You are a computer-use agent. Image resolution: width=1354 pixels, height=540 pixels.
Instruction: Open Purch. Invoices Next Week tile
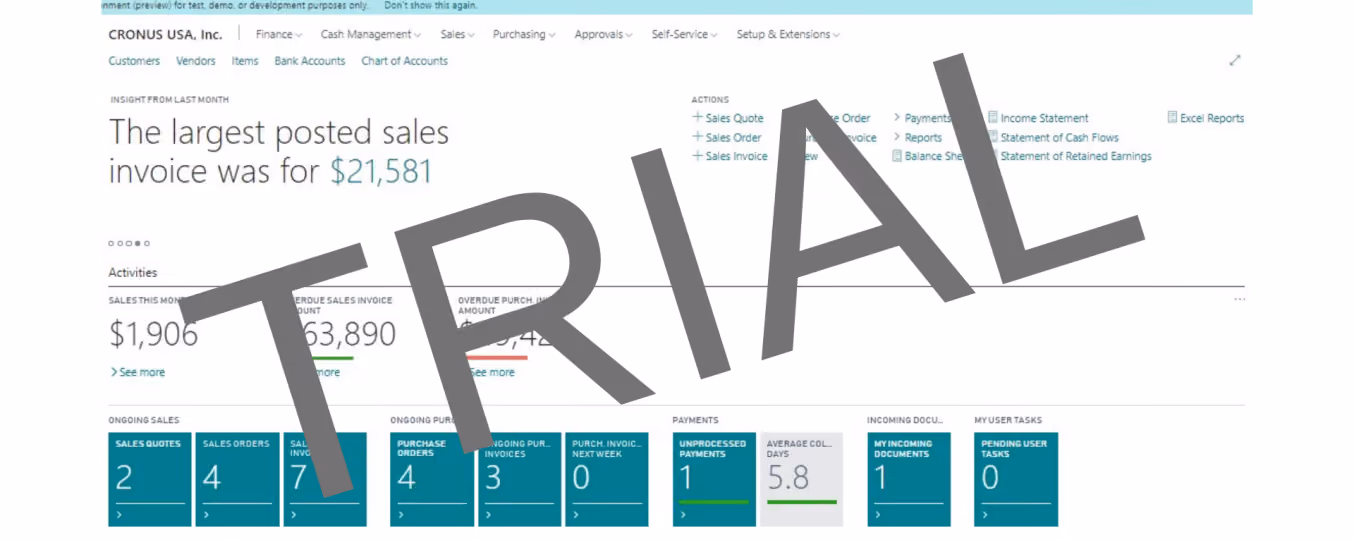point(606,479)
